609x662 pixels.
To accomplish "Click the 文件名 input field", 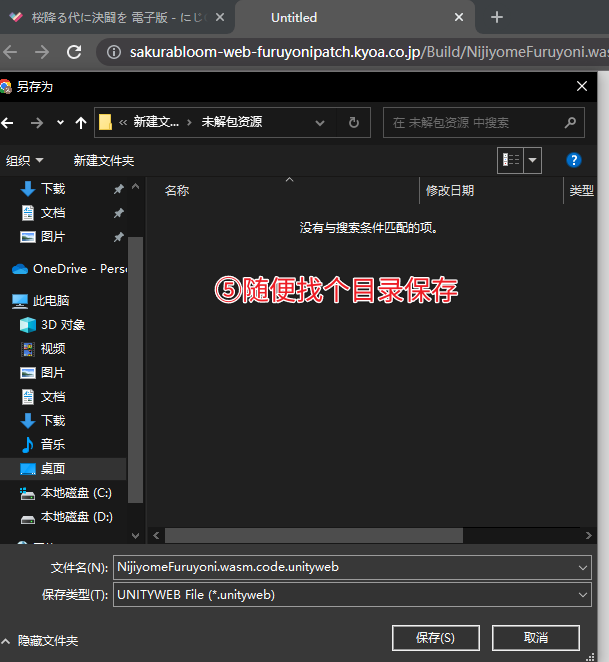I will coord(352,567).
